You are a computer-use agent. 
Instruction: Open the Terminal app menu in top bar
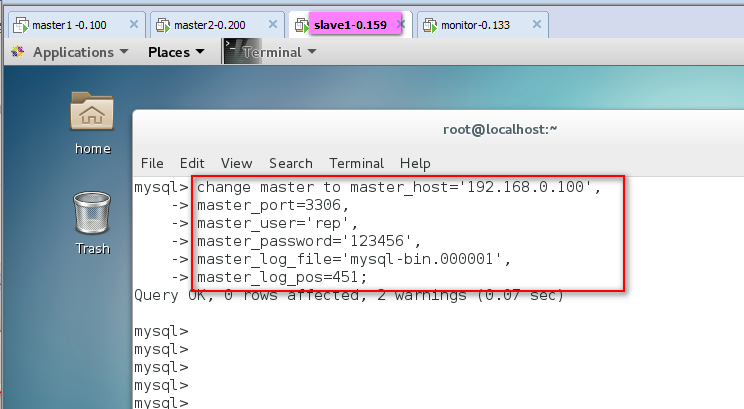[272, 52]
